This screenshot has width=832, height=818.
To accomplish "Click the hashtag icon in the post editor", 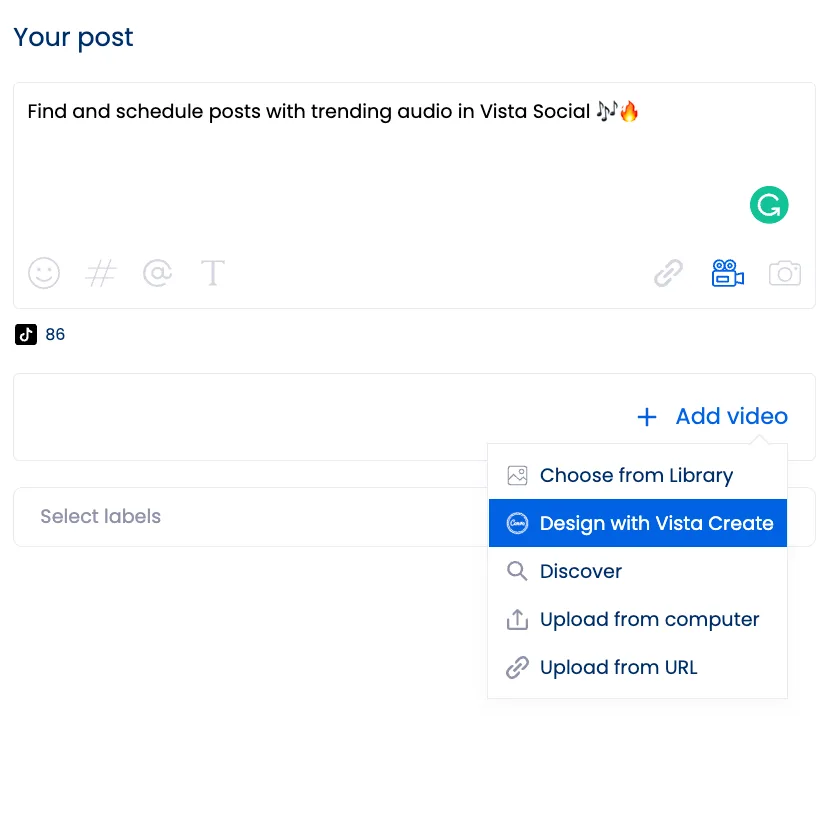I will (x=101, y=273).
